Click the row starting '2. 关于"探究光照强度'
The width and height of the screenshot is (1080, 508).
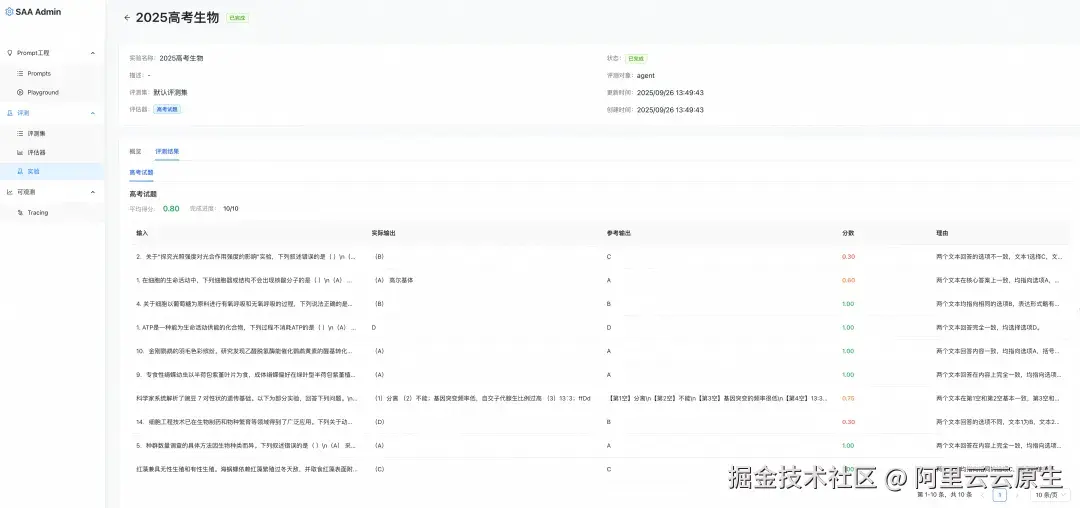(x=599, y=257)
